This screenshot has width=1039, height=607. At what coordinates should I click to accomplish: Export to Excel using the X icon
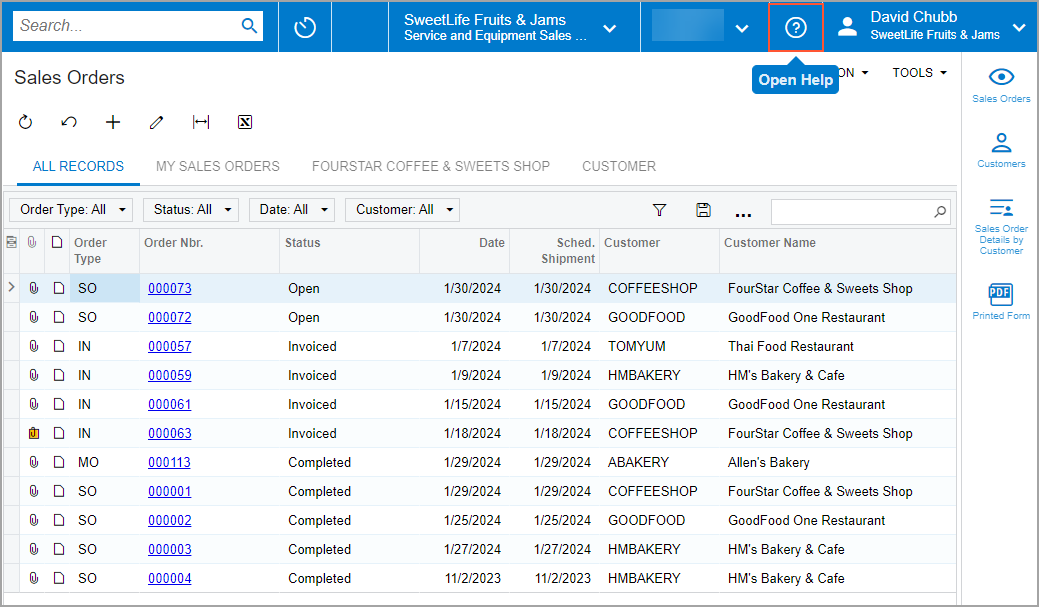coord(245,122)
